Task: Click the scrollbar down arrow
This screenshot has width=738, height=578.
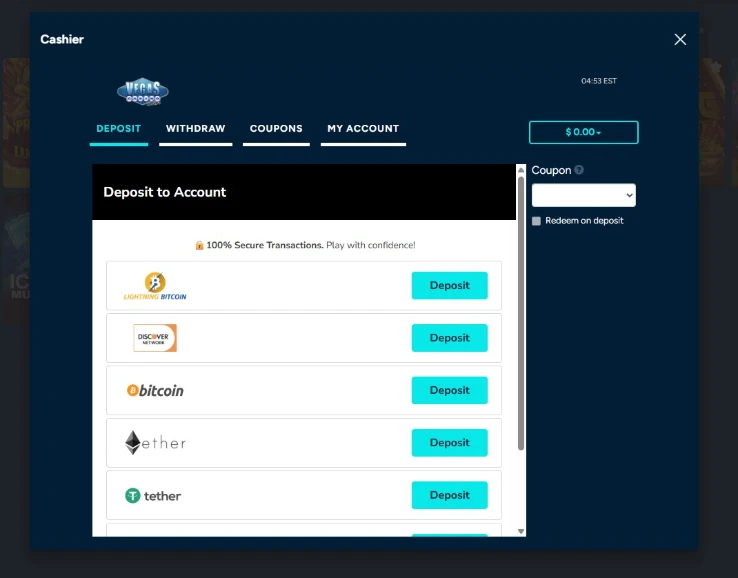Action: [521, 531]
